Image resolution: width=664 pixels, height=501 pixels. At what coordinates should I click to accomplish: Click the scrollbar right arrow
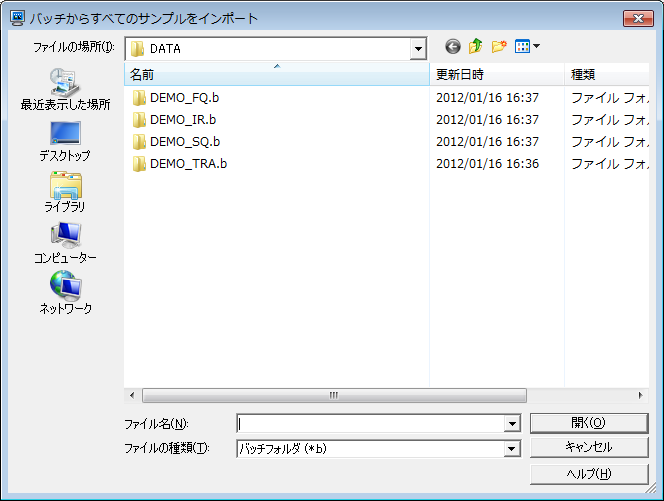coord(641,396)
